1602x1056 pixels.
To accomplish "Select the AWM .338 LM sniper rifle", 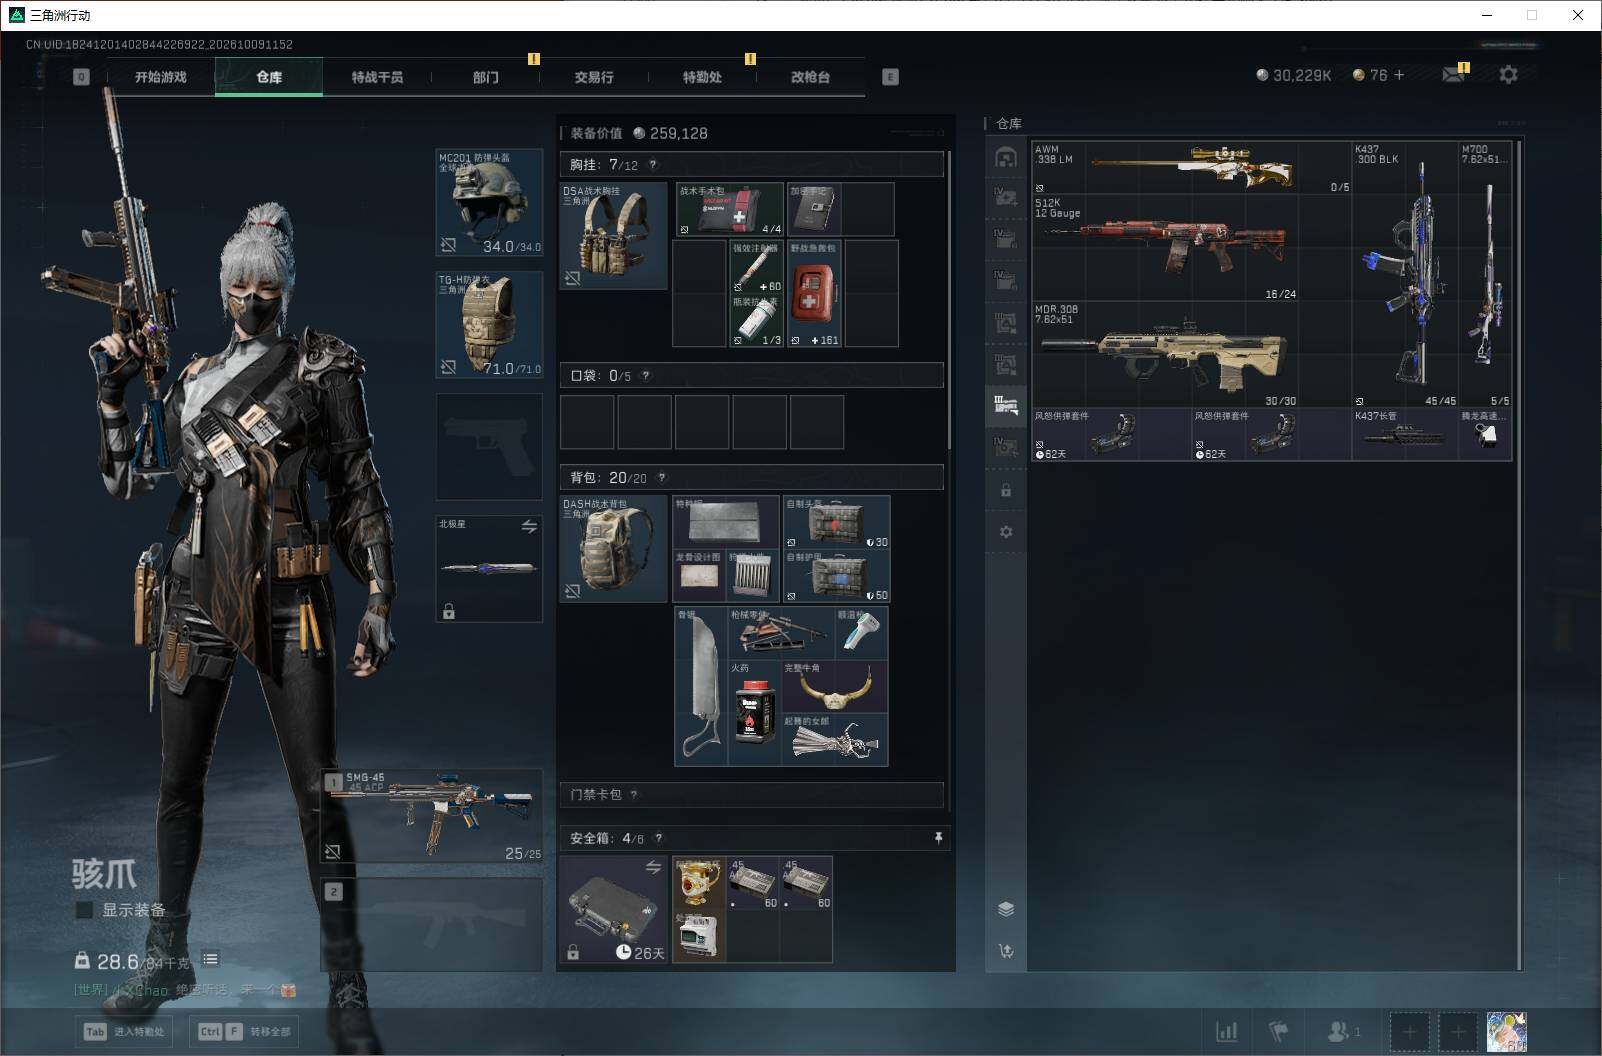I will pos(1191,167).
